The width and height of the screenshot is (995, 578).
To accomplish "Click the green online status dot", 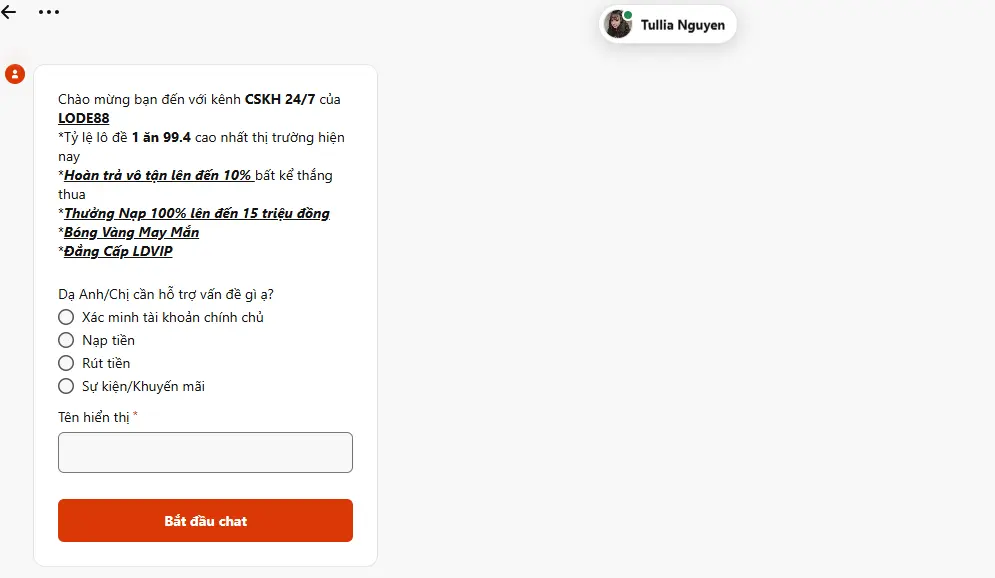I will [x=628, y=15].
